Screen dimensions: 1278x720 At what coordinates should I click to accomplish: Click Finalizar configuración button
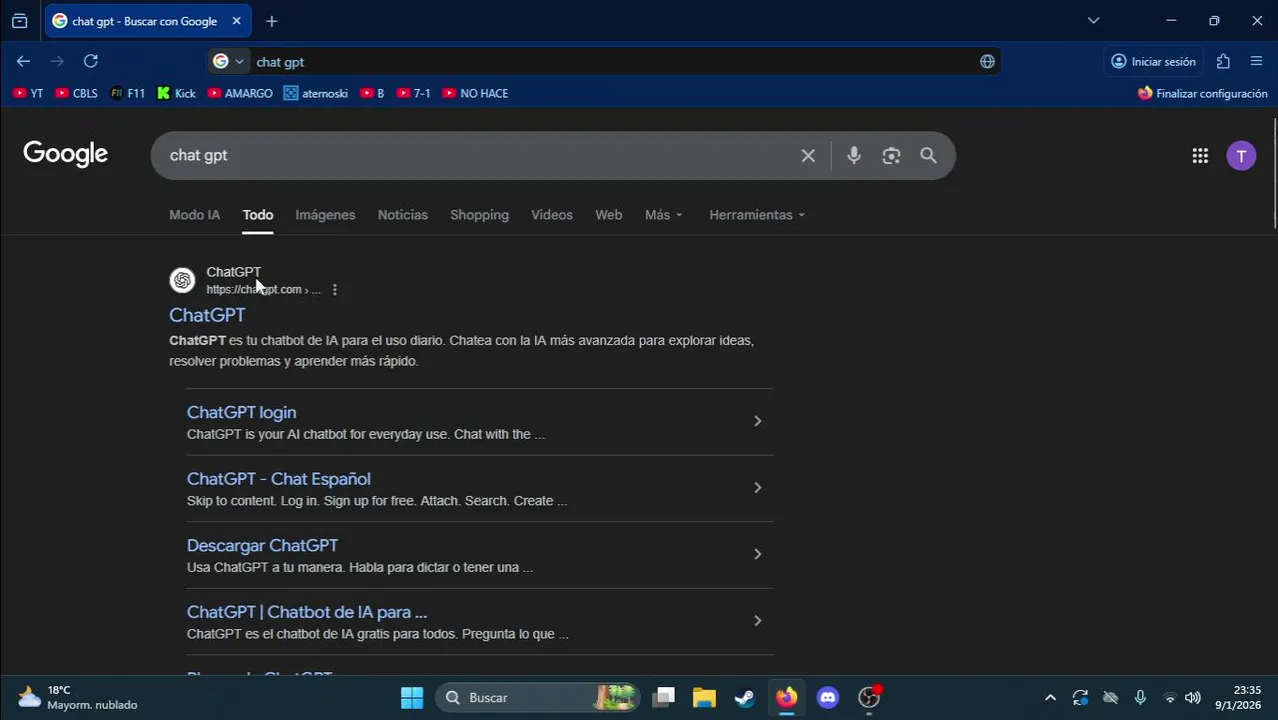coord(1203,93)
